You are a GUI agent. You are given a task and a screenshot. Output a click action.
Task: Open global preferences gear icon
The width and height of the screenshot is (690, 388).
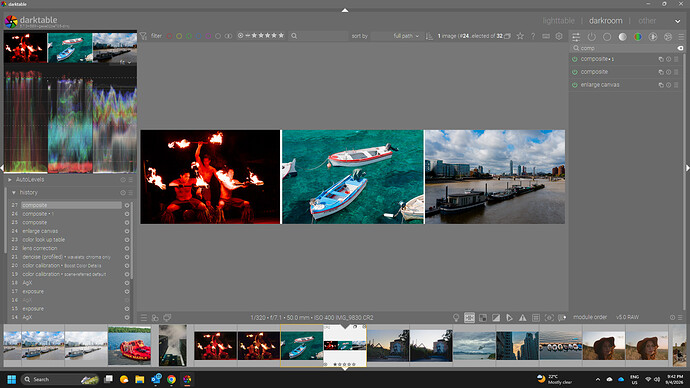559,36
